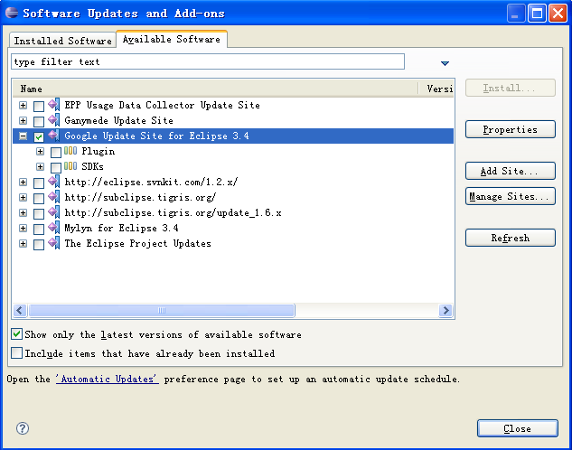Expand the subclipse.tigris.org/ node
Viewport: 572px width, 450px height.
coord(23,198)
